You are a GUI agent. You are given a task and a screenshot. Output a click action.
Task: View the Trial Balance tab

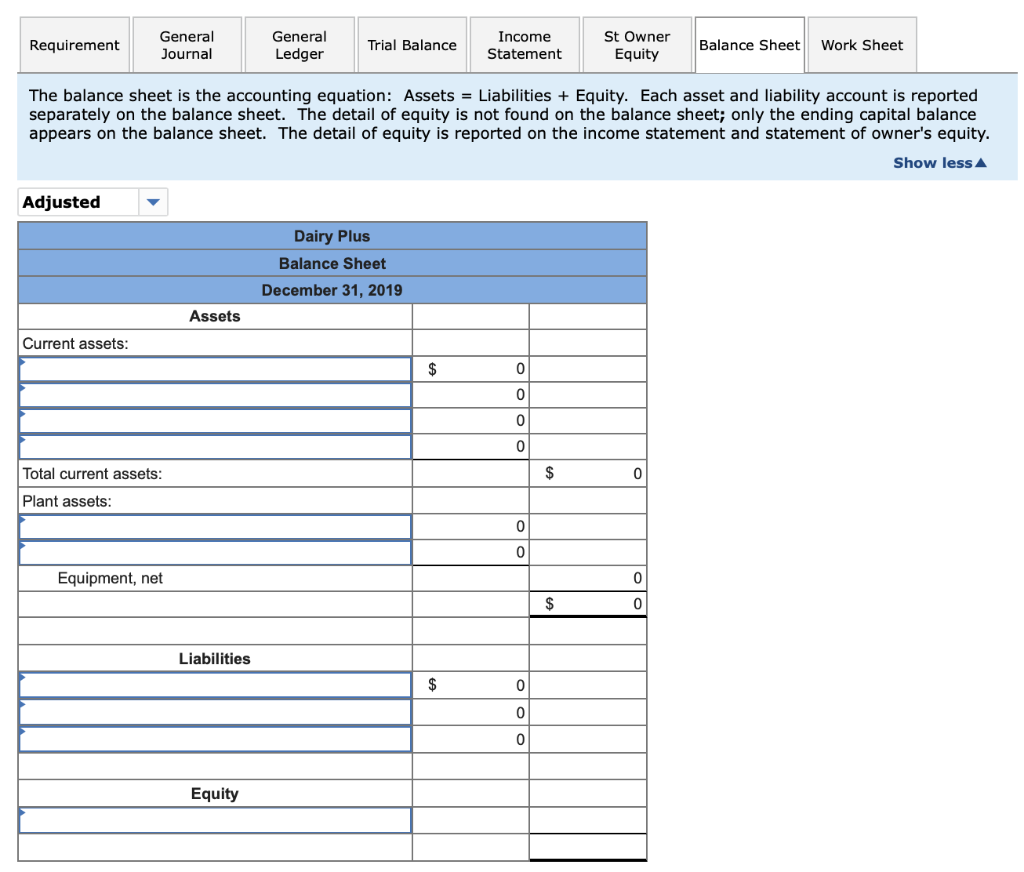click(x=411, y=44)
